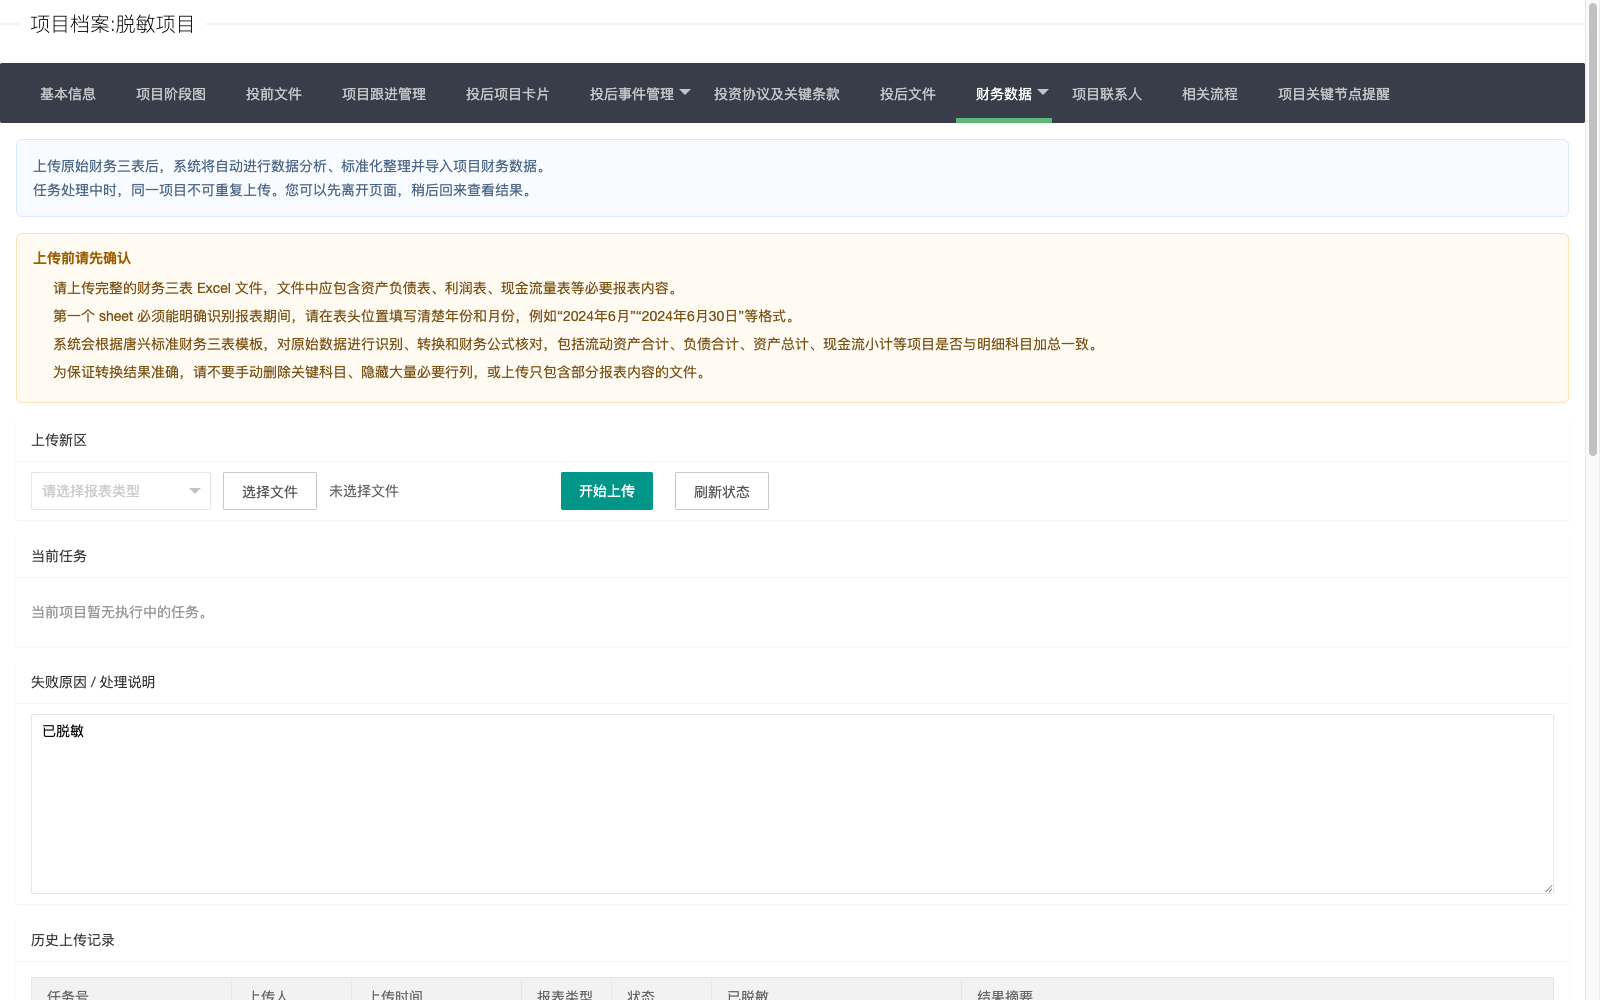1600x1000 pixels.
Task: Switch to the 投后文件 tab
Action: tap(908, 94)
